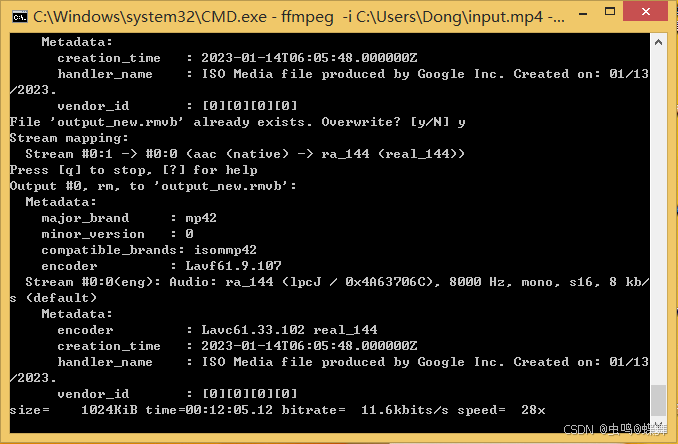The image size is (678, 444).
Task: Open the CMD system menu icon
Action: pyautogui.click(x=19, y=16)
